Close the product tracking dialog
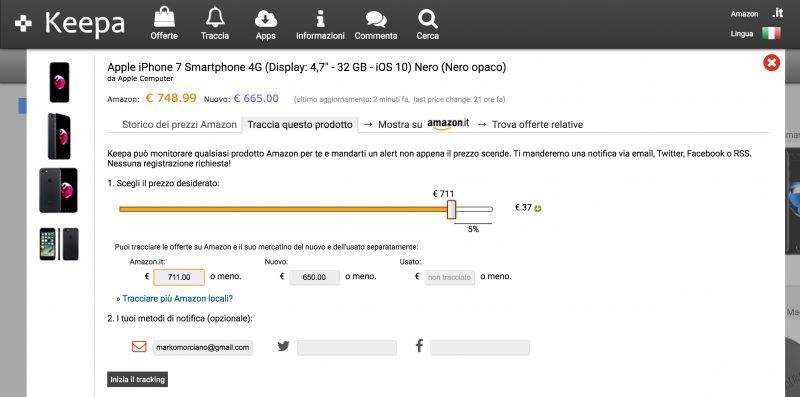Viewport: 800px width, 397px height. click(x=771, y=63)
